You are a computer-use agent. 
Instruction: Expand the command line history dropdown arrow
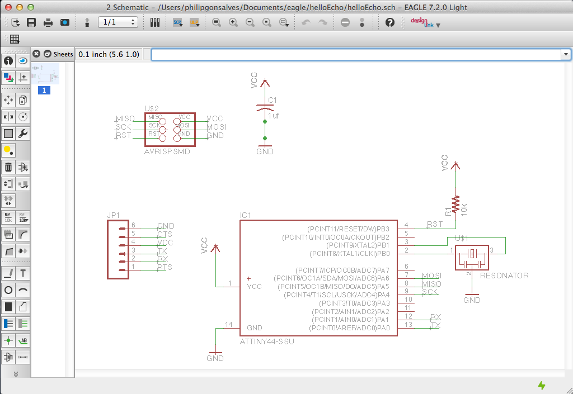[x=566, y=54]
